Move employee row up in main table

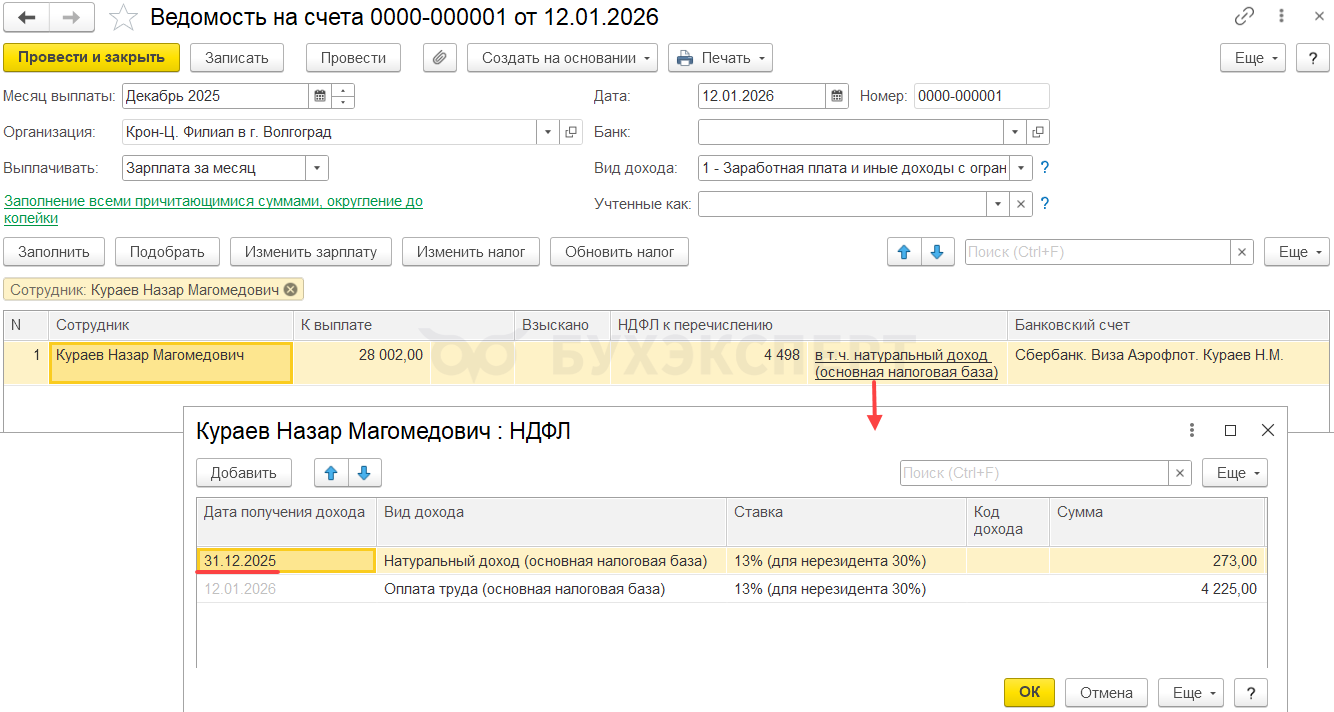click(905, 252)
